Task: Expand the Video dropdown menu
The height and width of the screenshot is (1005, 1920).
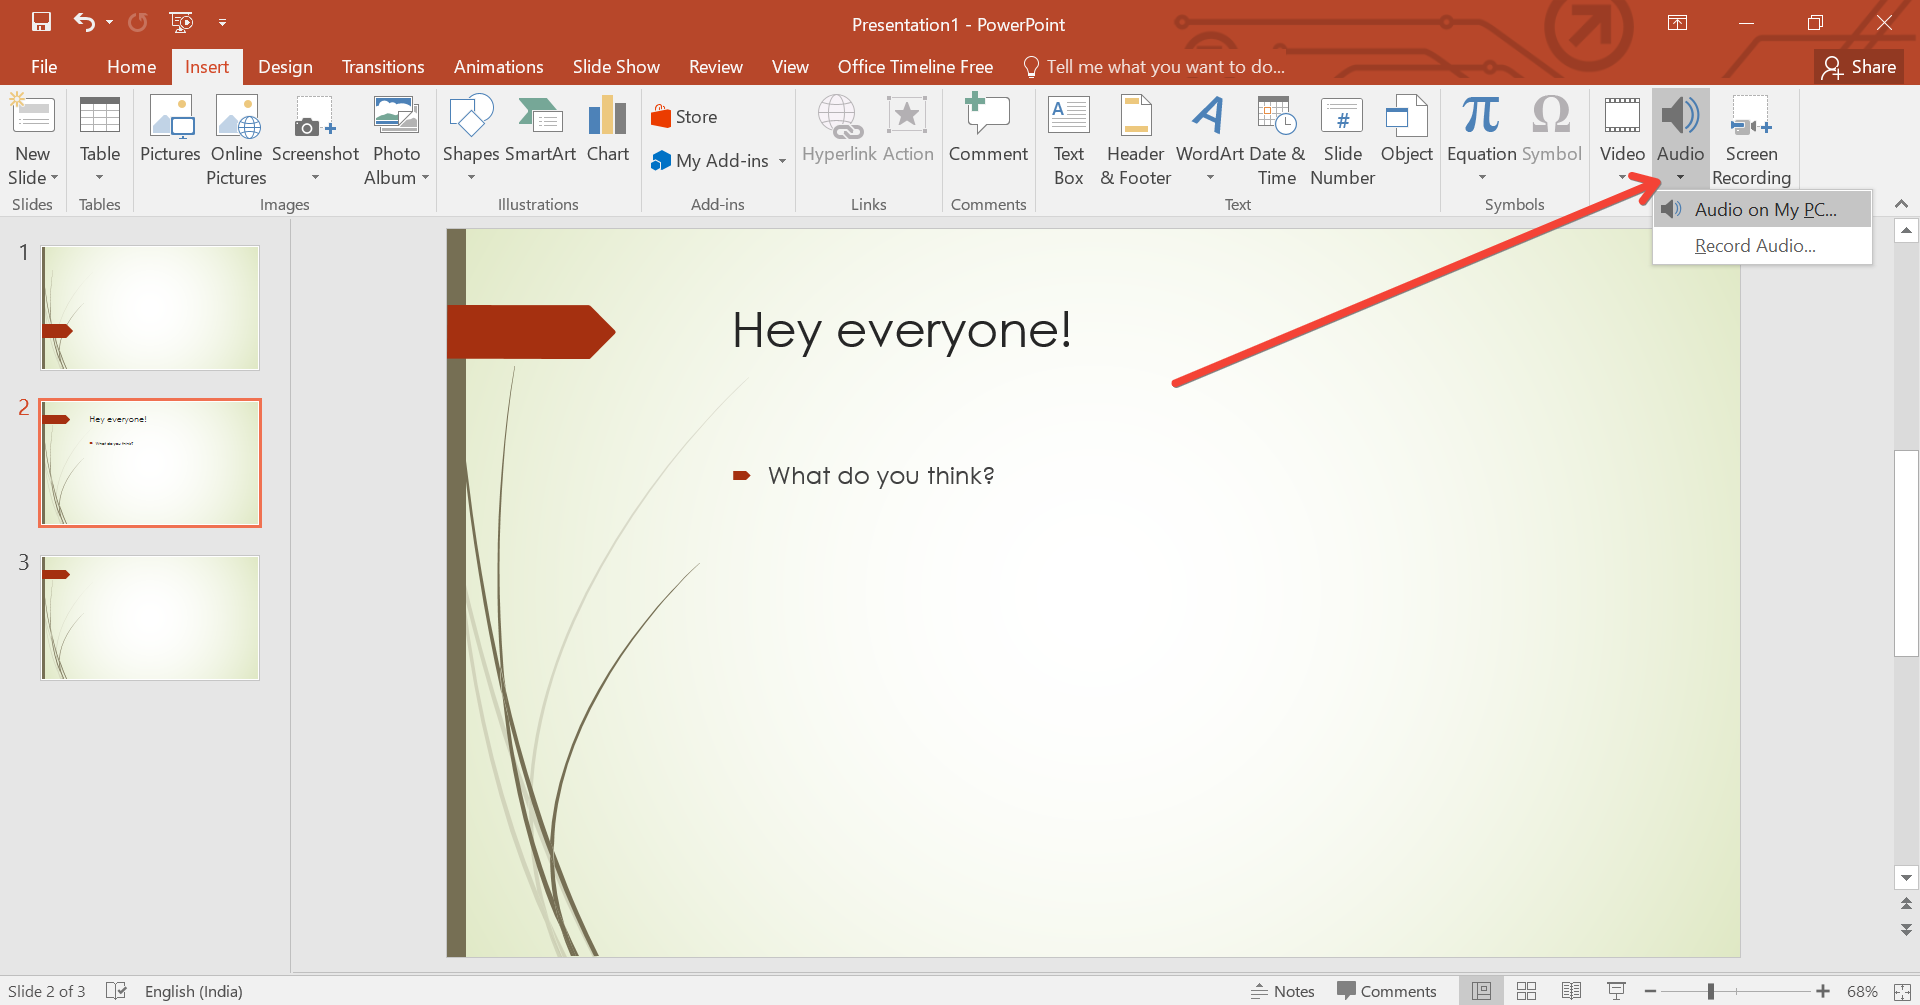Action: click(x=1621, y=178)
